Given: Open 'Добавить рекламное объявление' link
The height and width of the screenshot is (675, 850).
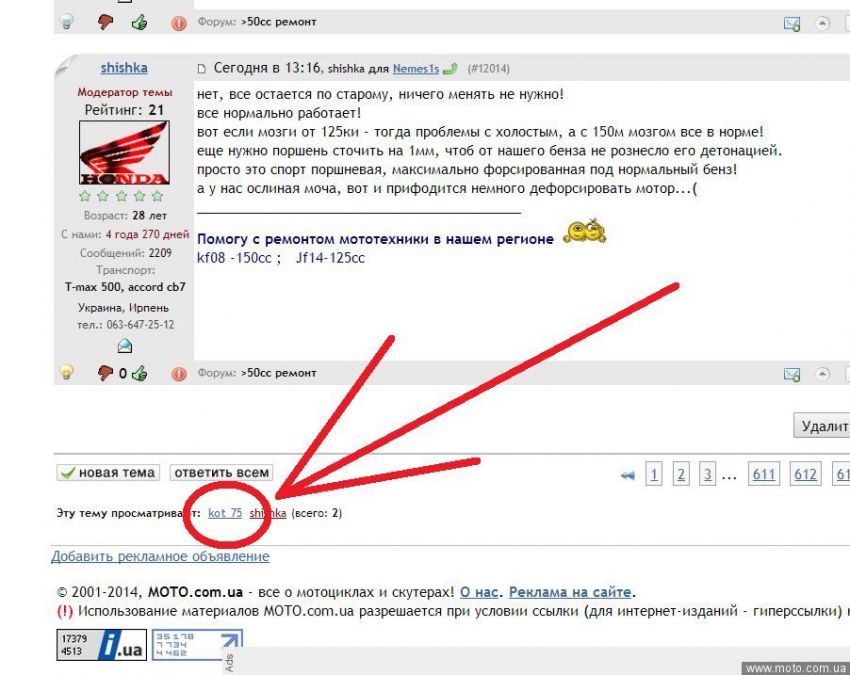Looking at the screenshot, I should pyautogui.click(x=160, y=556).
